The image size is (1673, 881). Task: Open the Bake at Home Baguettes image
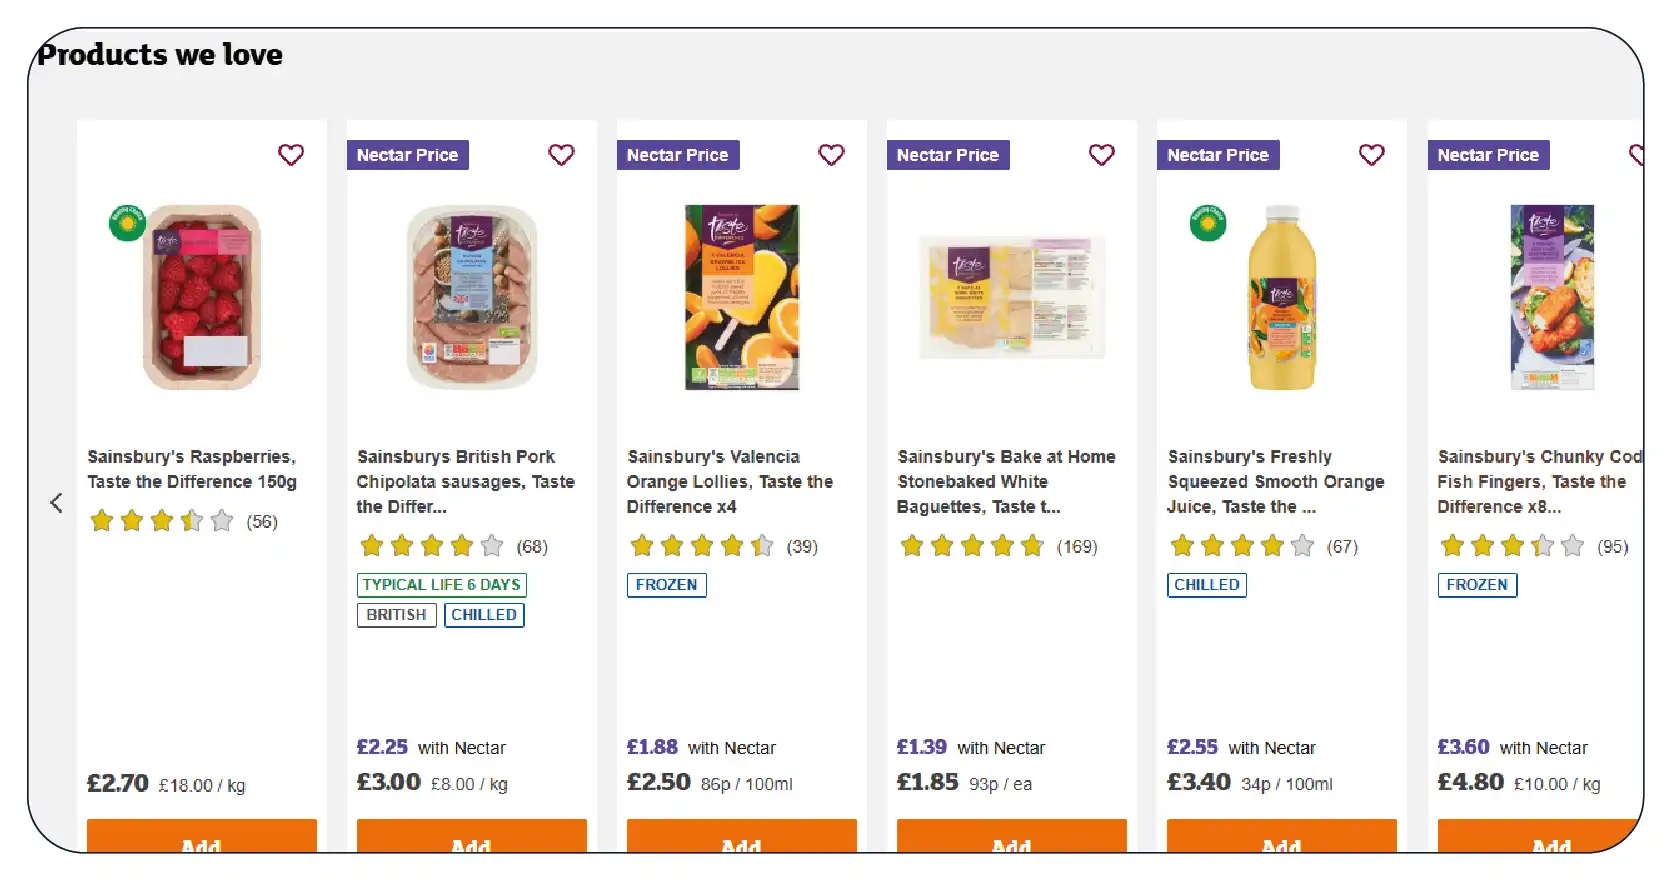1012,297
